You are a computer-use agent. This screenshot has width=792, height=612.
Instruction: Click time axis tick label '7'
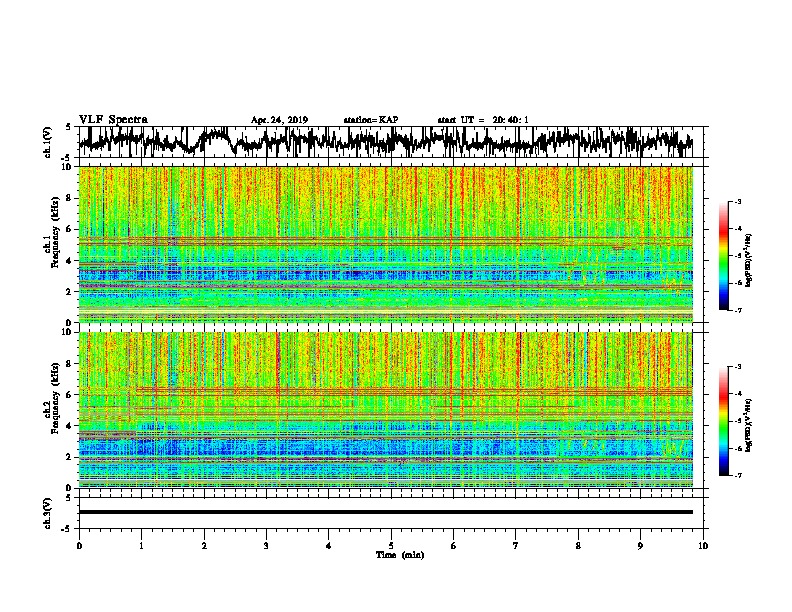[x=516, y=546]
